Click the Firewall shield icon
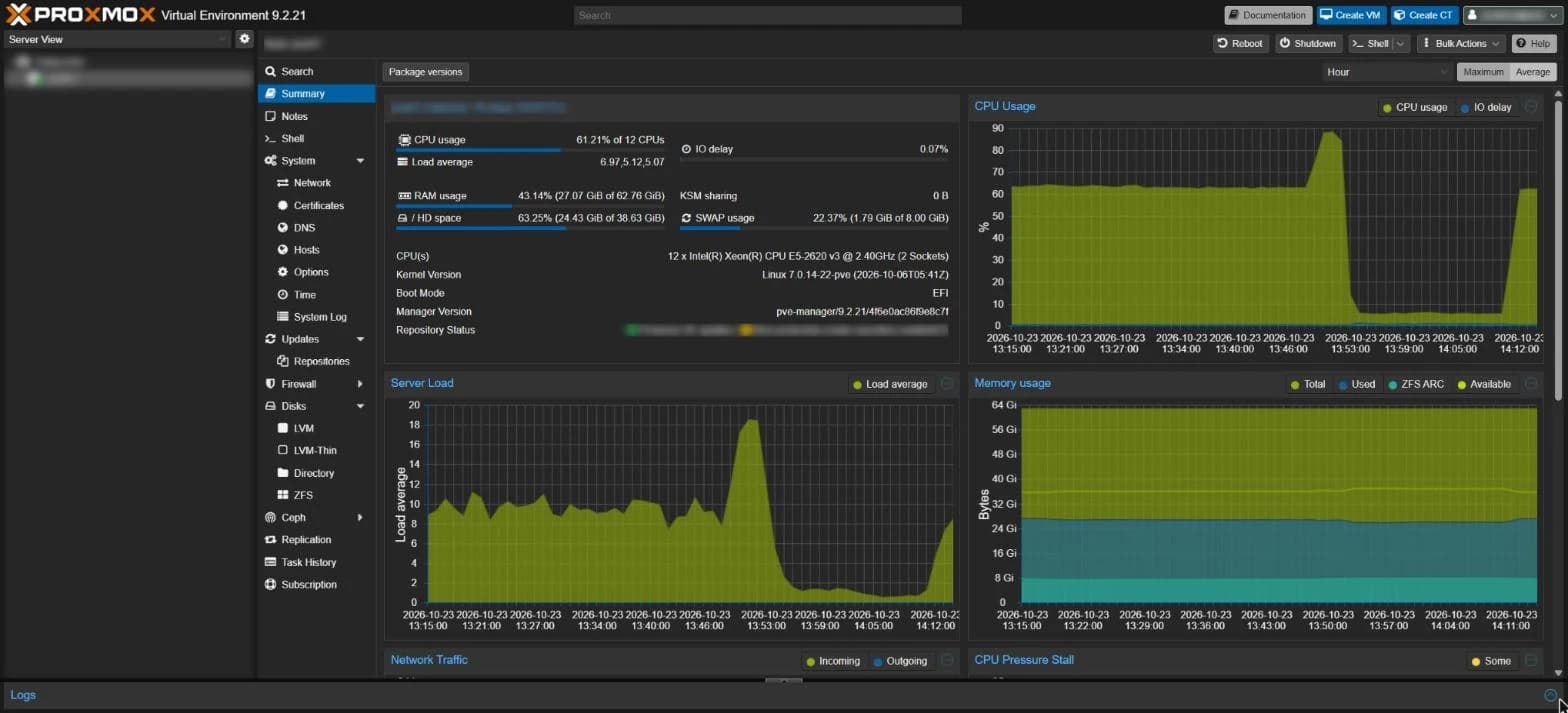Image resolution: width=1568 pixels, height=713 pixels. click(x=270, y=384)
